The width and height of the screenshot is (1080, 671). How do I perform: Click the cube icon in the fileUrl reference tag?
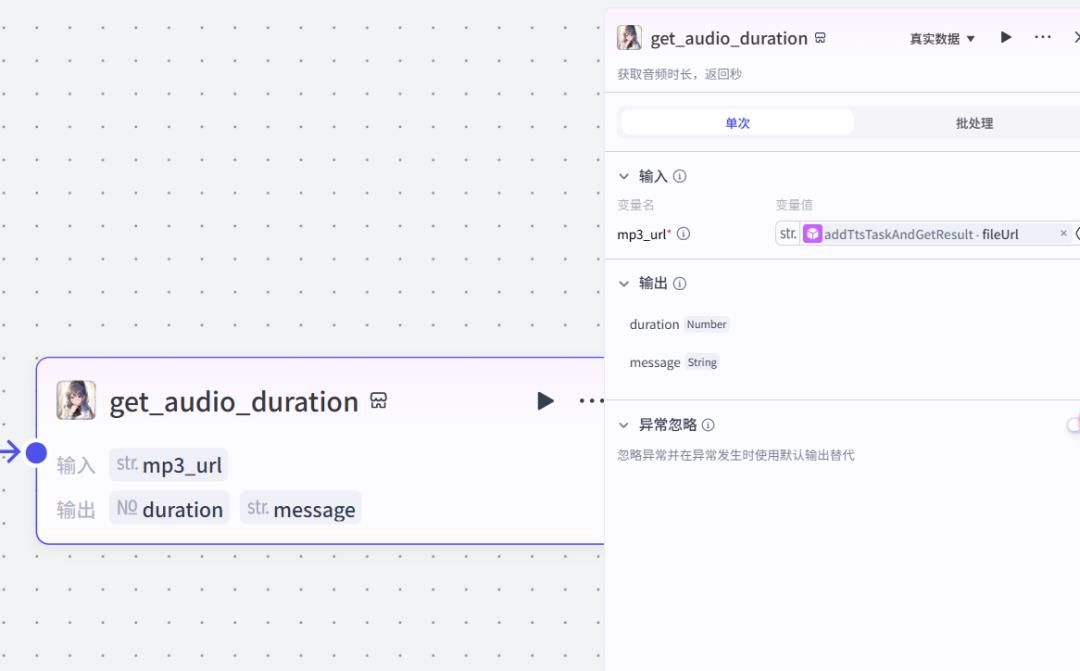(x=812, y=232)
